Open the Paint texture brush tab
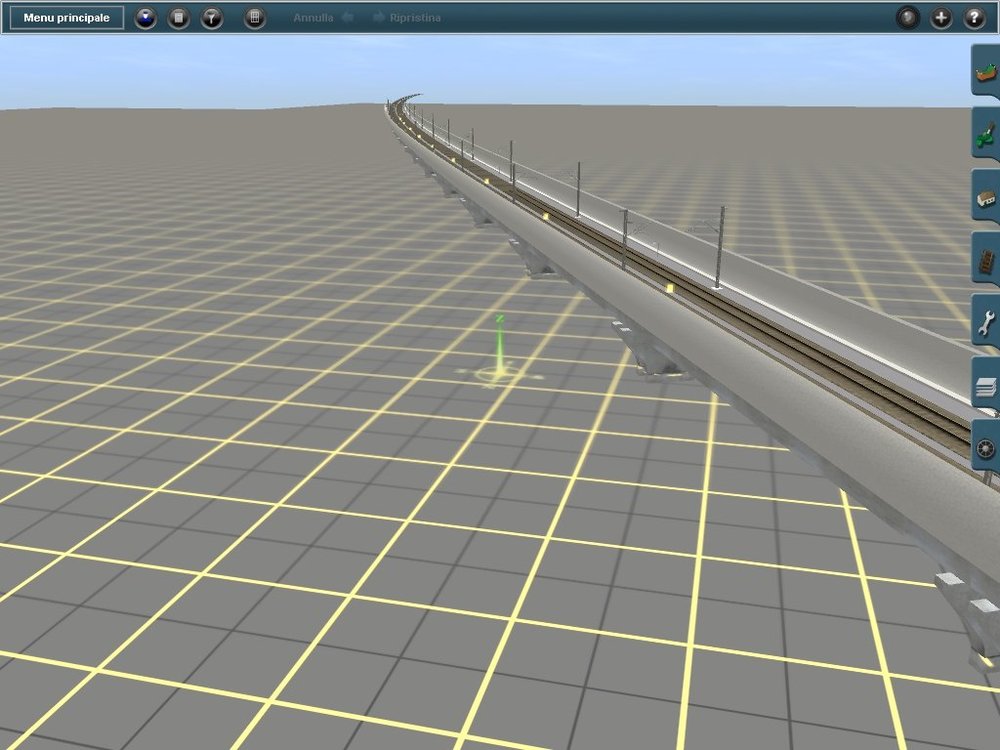This screenshot has width=1000, height=750. pos(985,134)
